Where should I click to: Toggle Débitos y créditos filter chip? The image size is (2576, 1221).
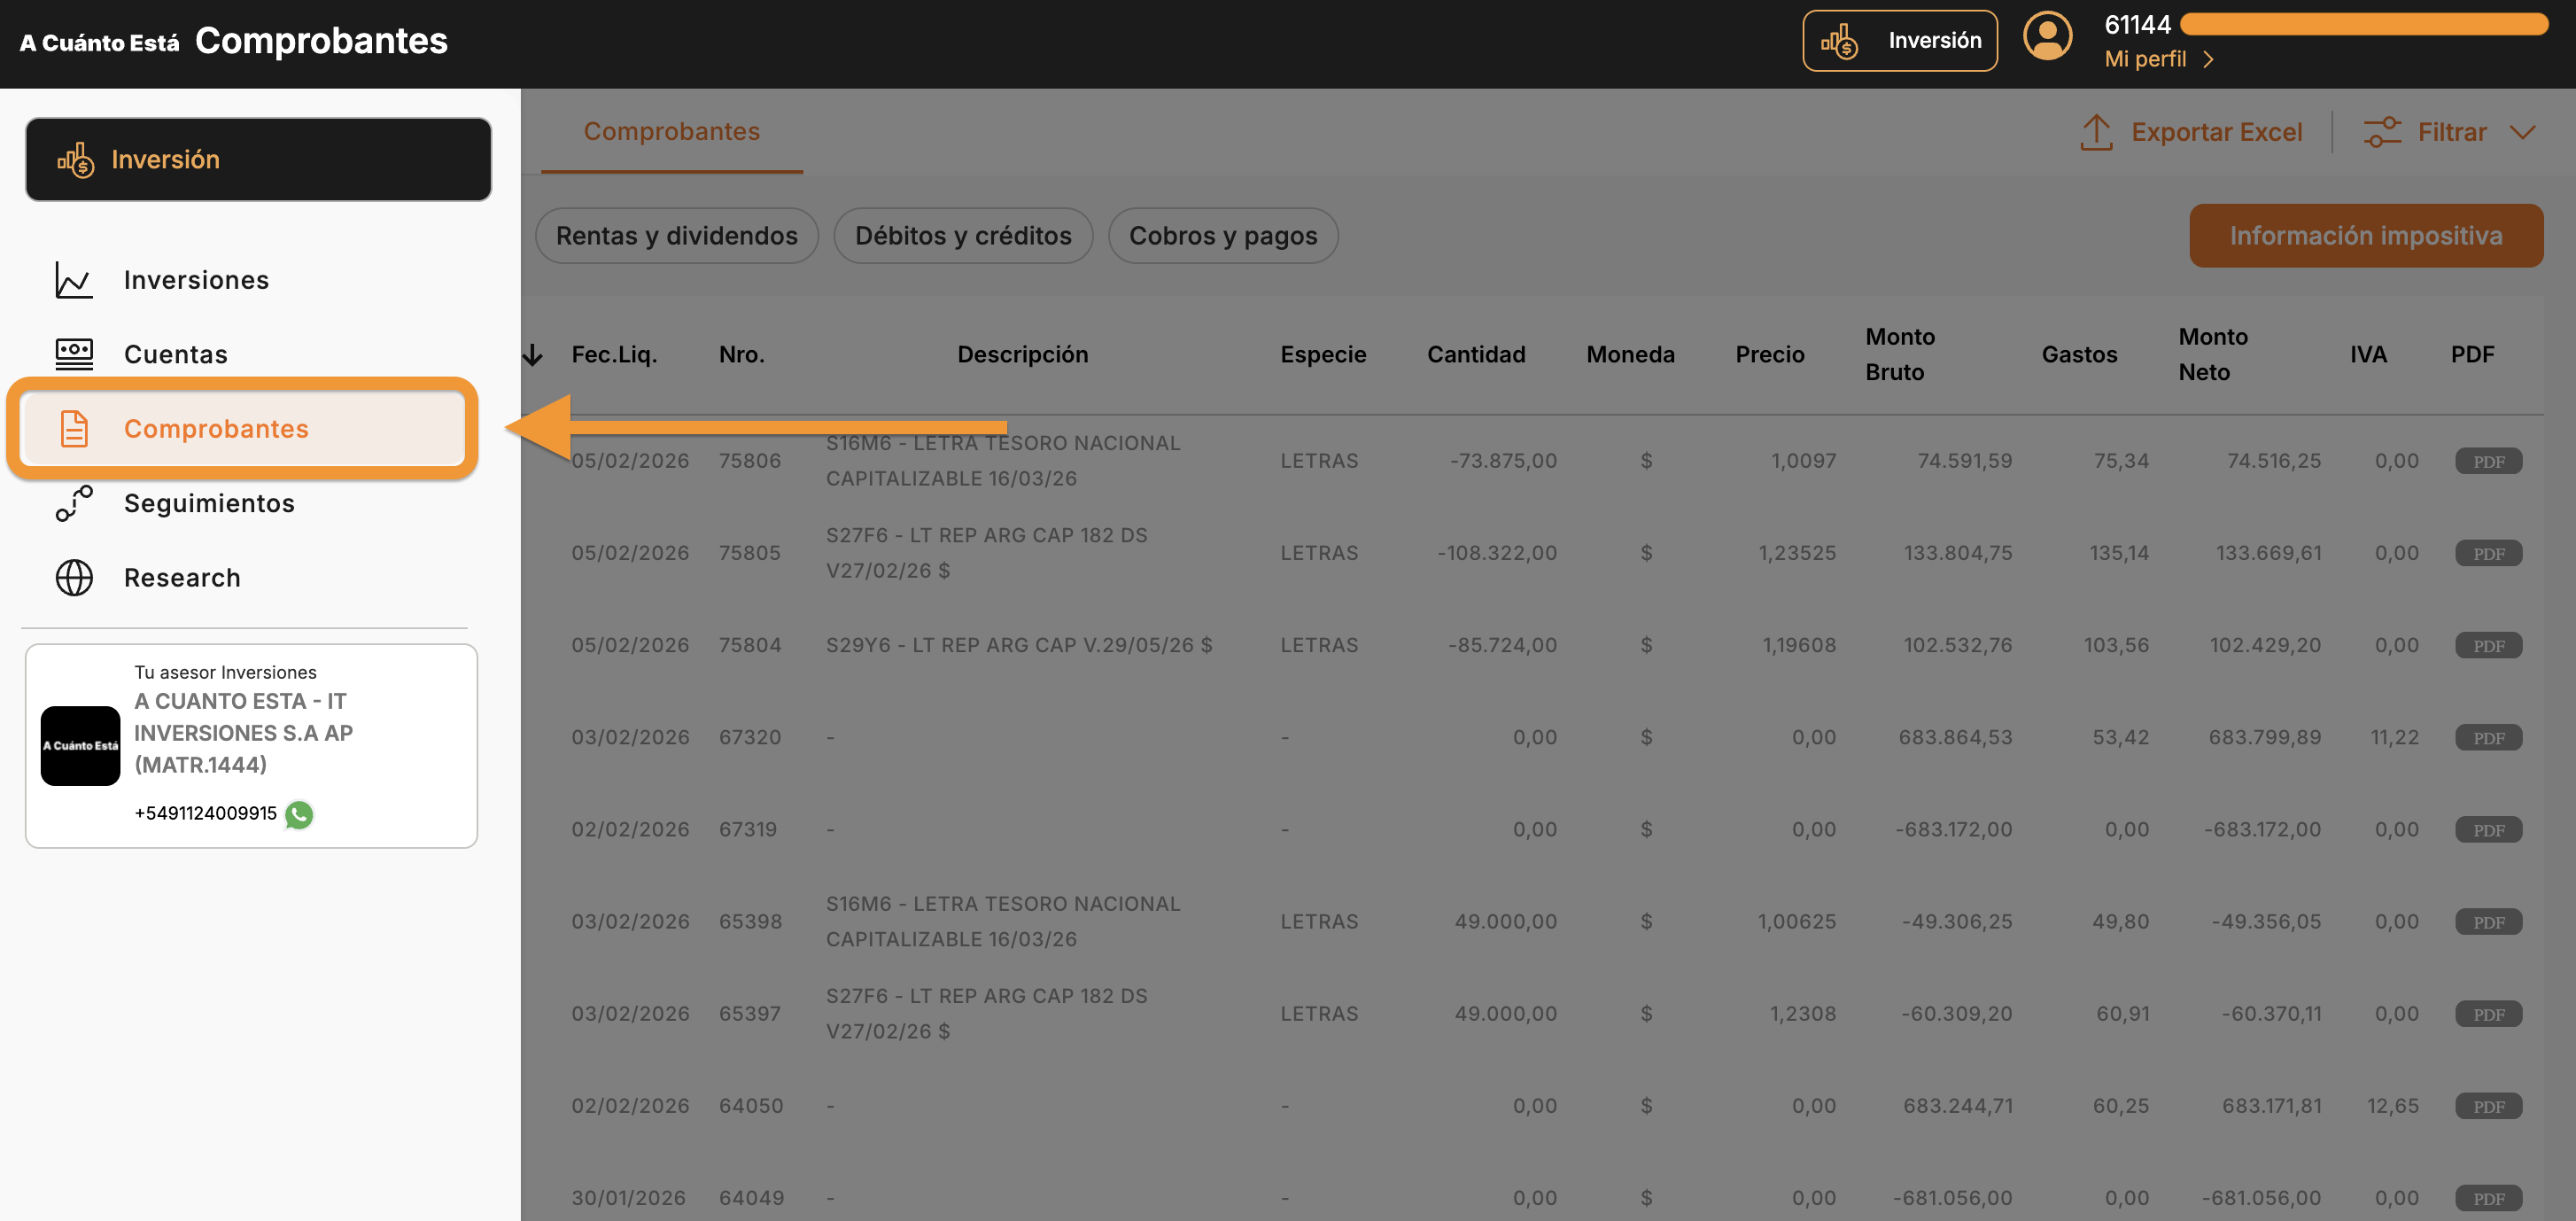pos(962,236)
